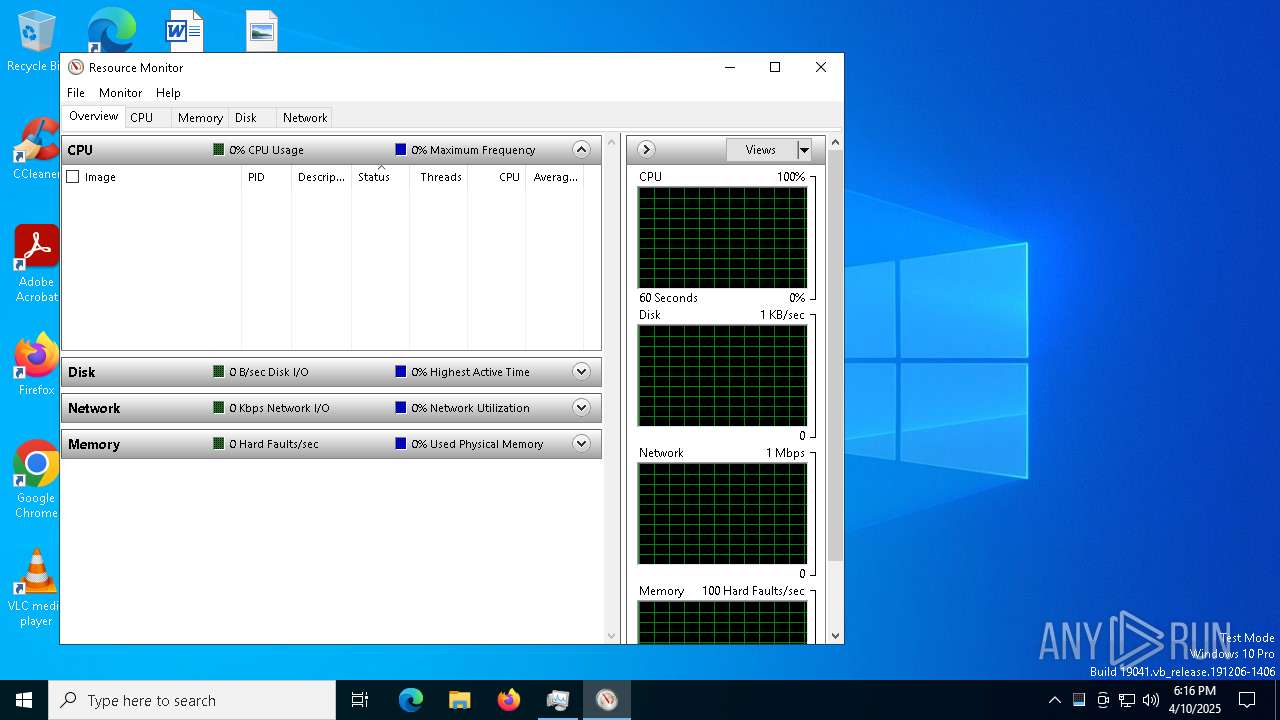Open the Views dropdown arrow

pos(803,150)
